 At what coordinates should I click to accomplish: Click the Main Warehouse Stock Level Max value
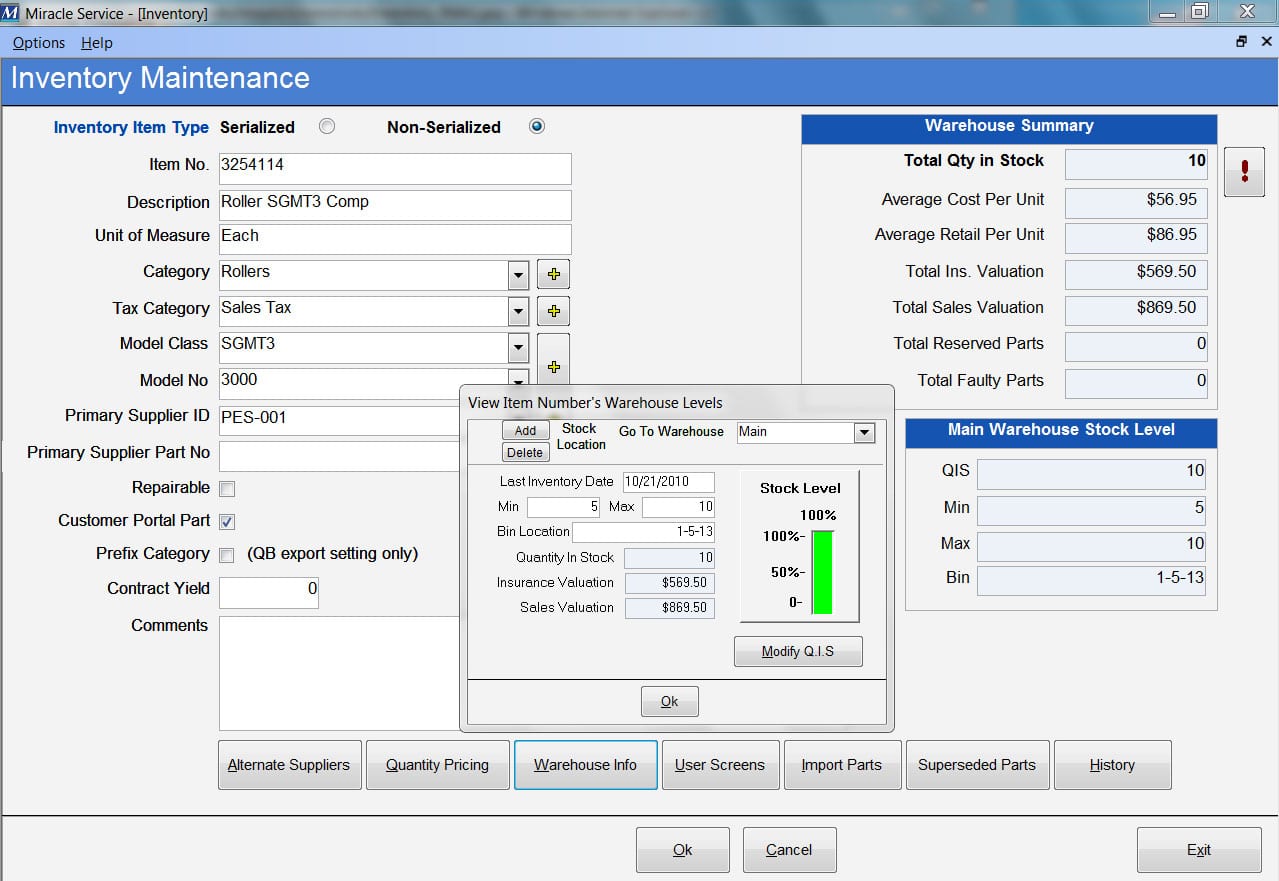tap(1091, 546)
